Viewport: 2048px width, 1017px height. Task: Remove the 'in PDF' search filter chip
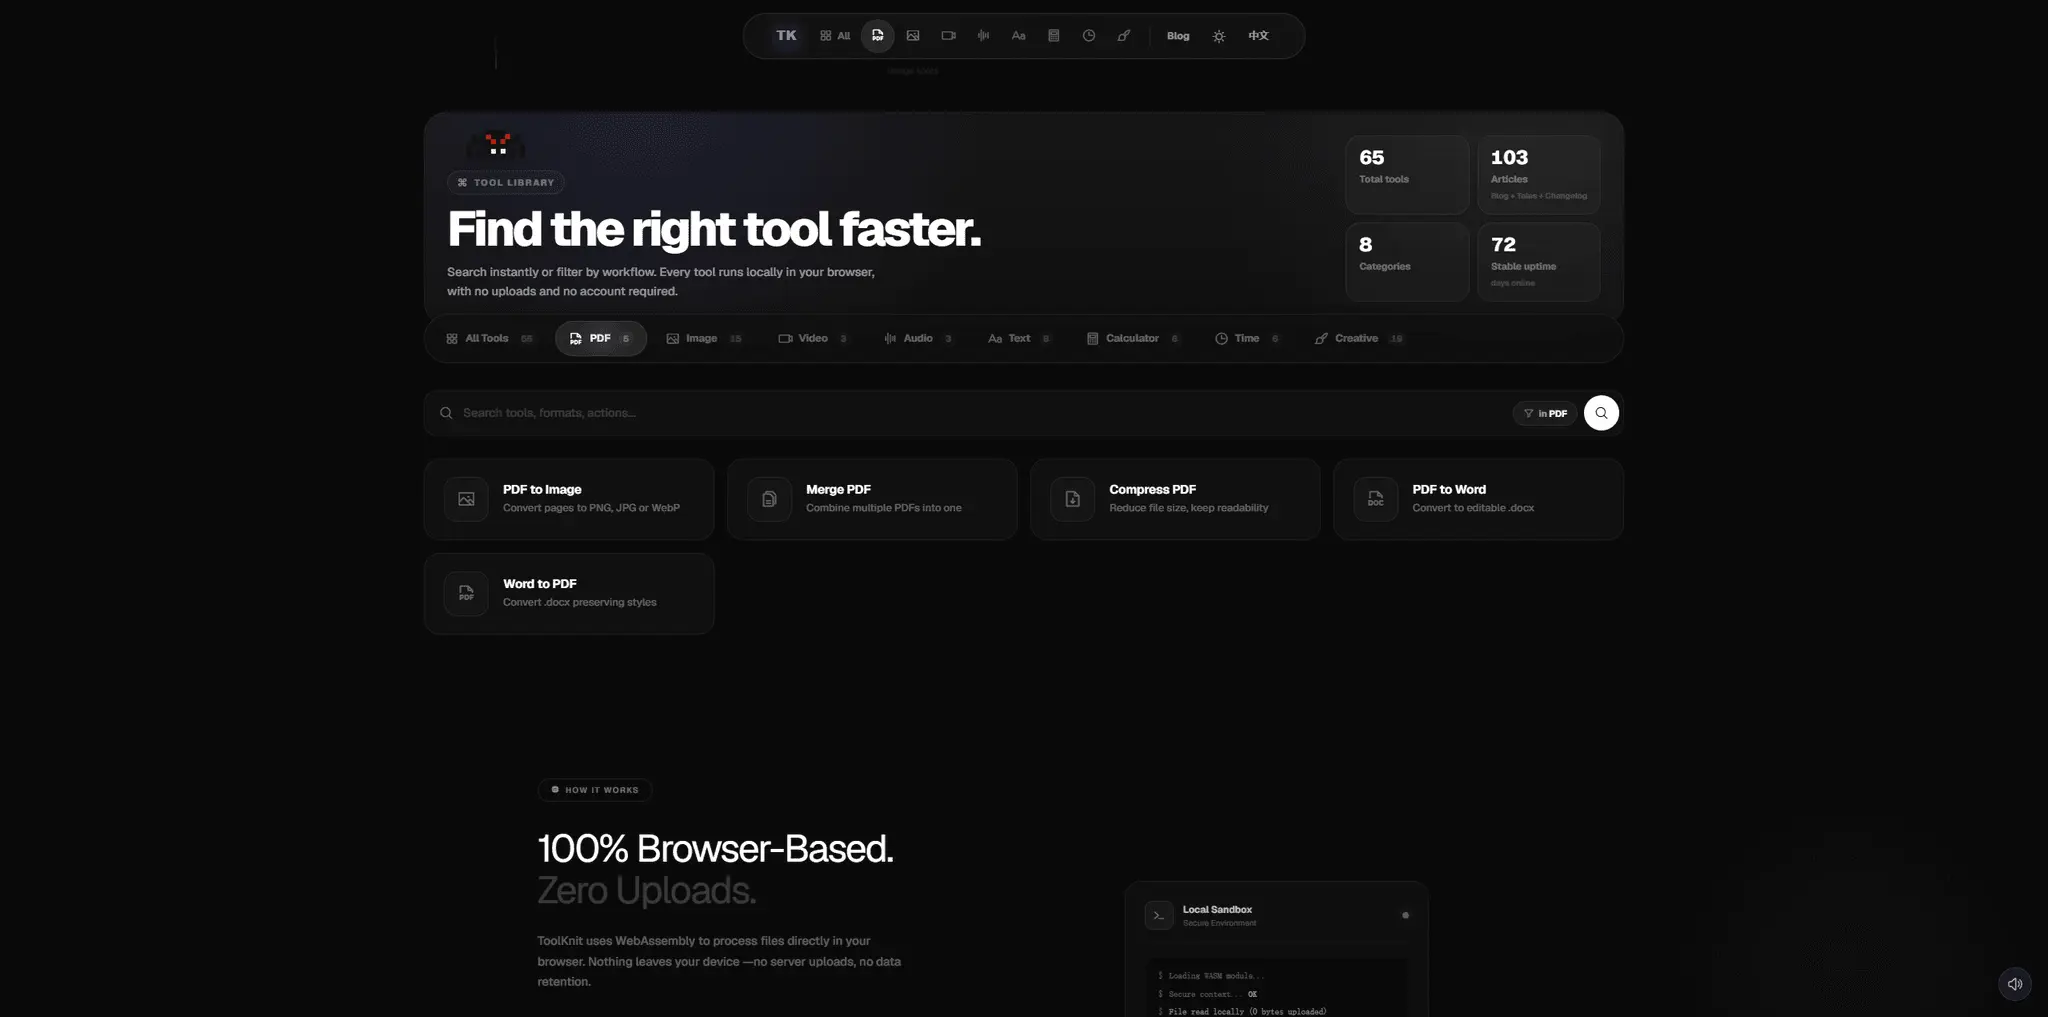(1544, 413)
